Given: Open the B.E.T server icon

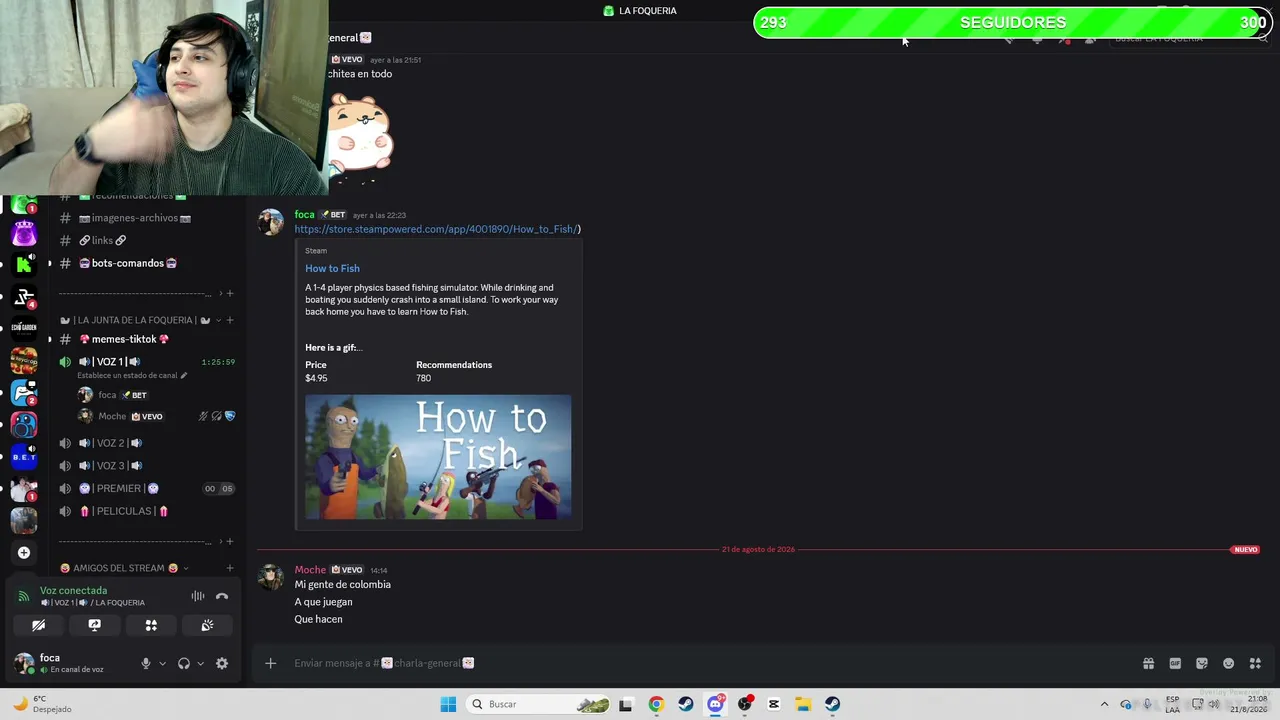Looking at the screenshot, I should 24,457.
